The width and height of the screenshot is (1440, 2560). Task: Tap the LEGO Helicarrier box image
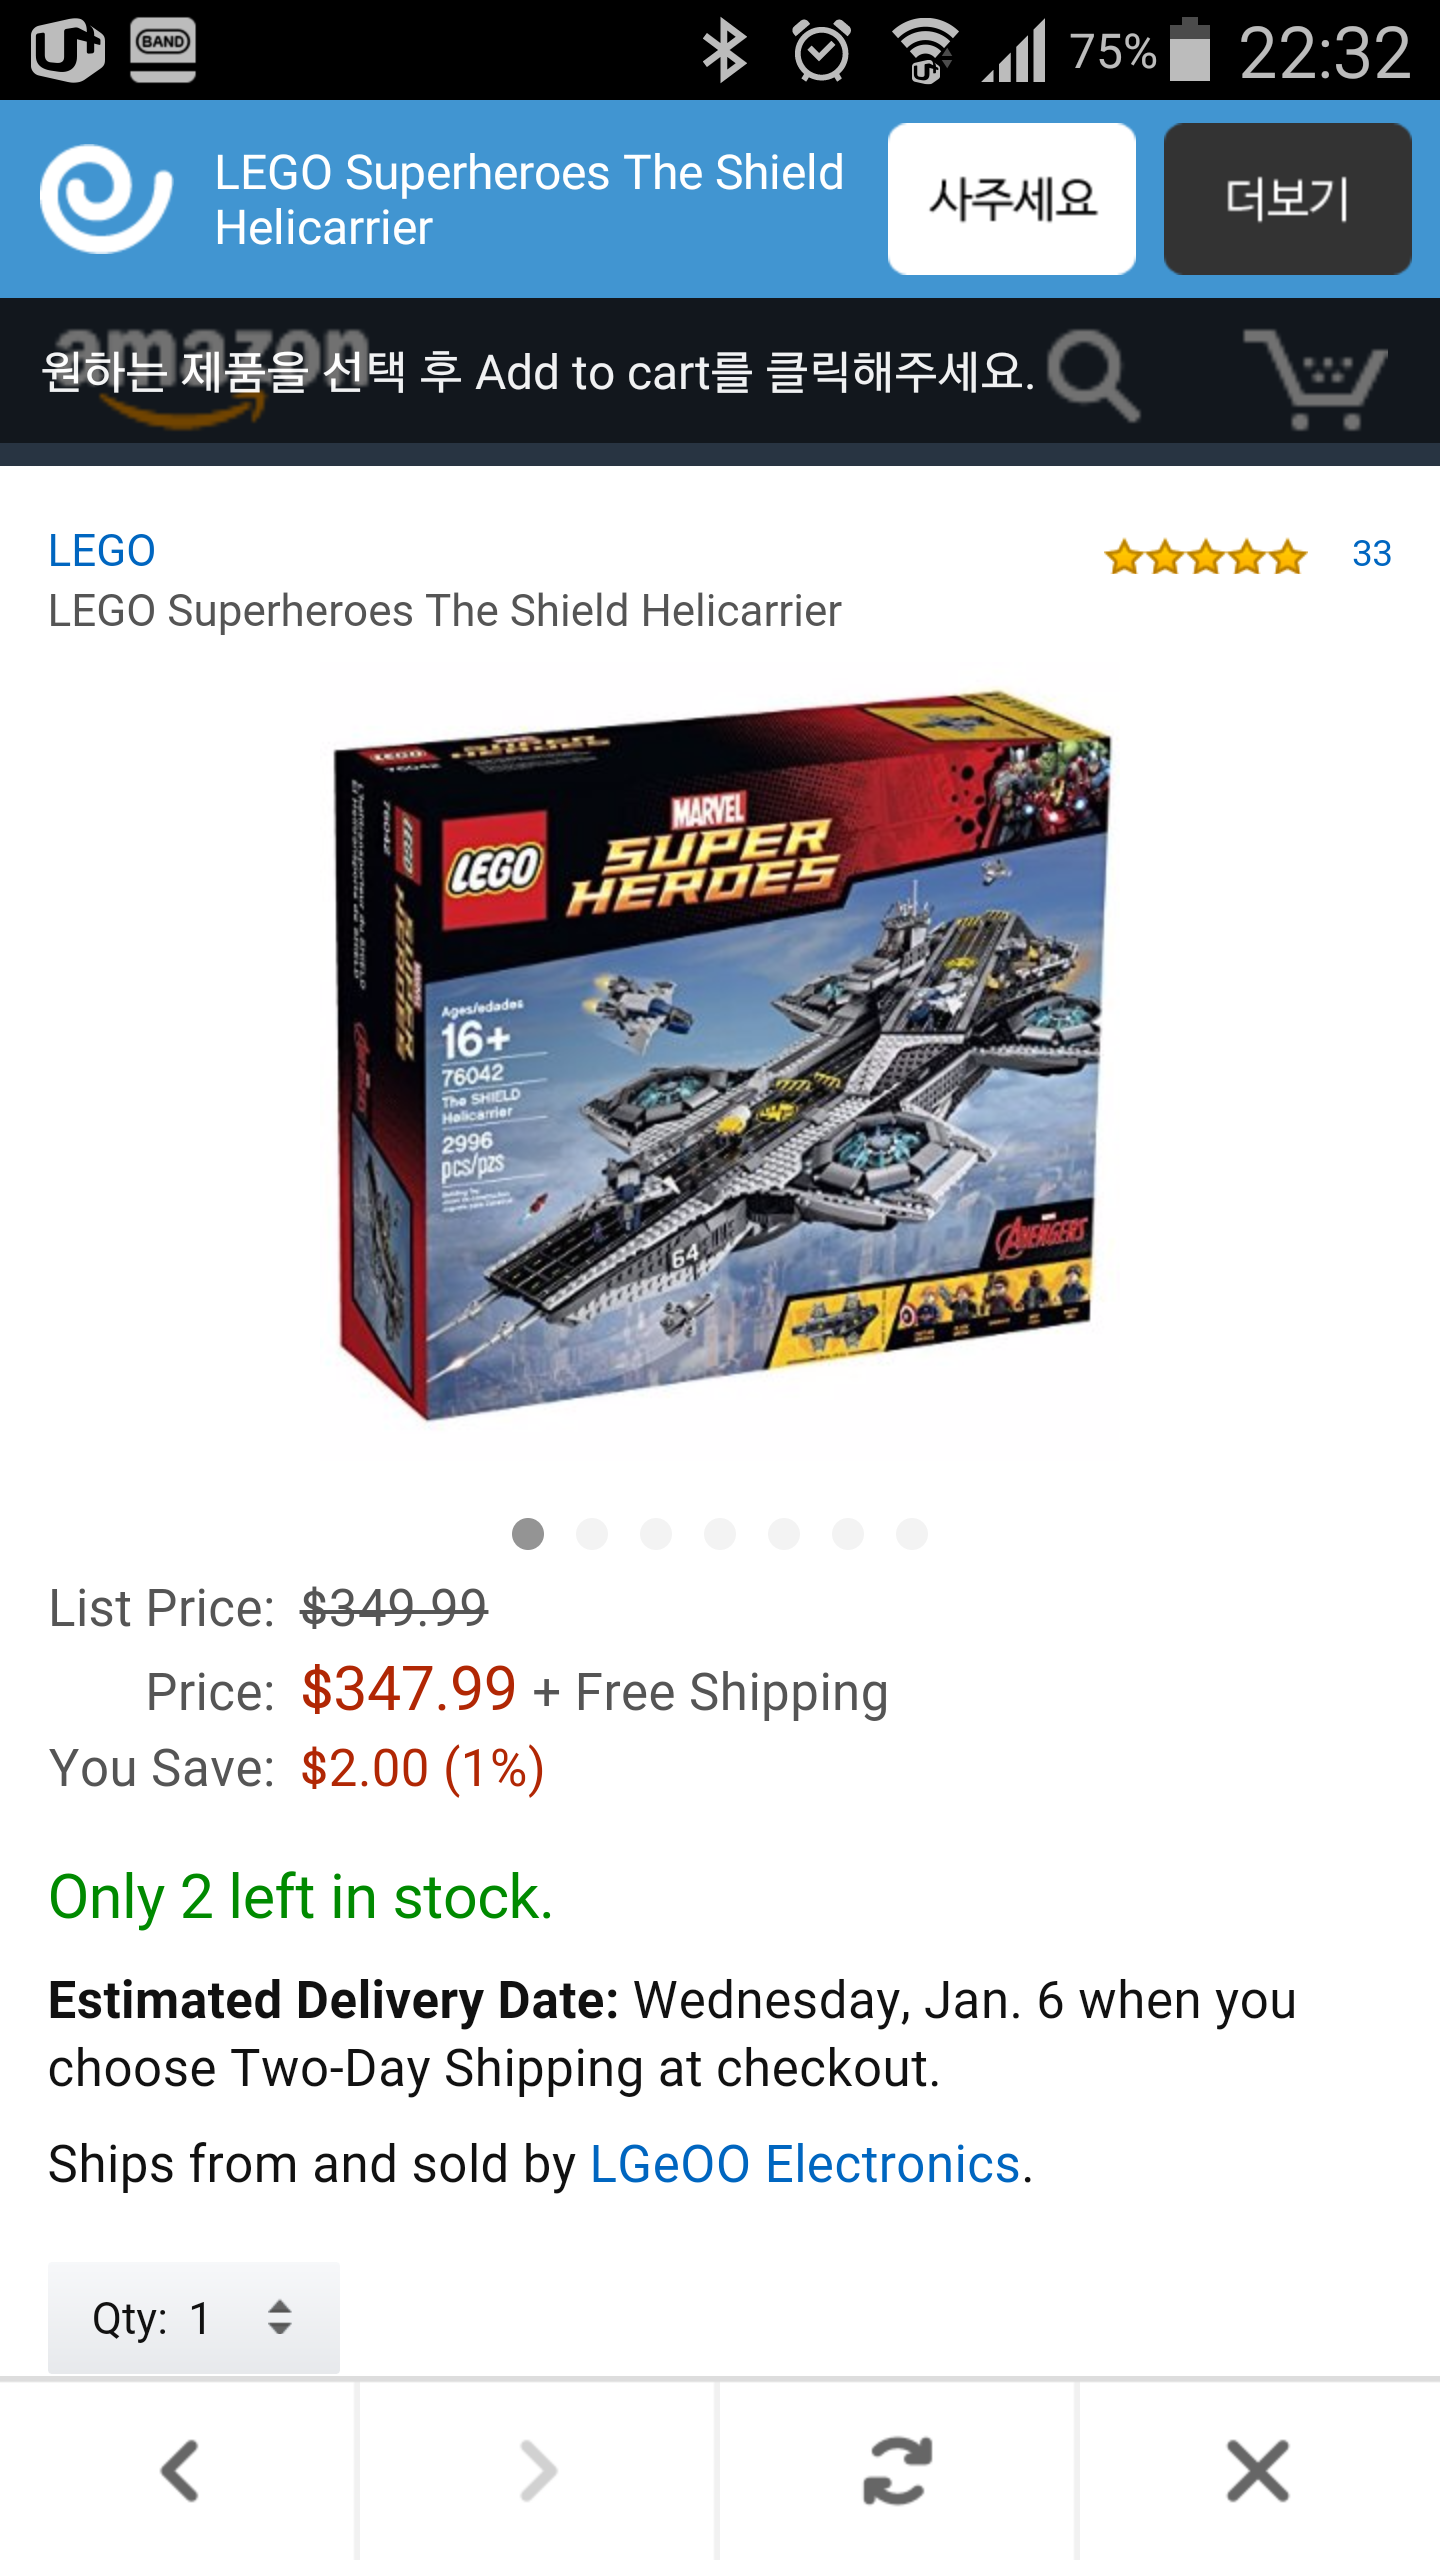tap(720, 1060)
